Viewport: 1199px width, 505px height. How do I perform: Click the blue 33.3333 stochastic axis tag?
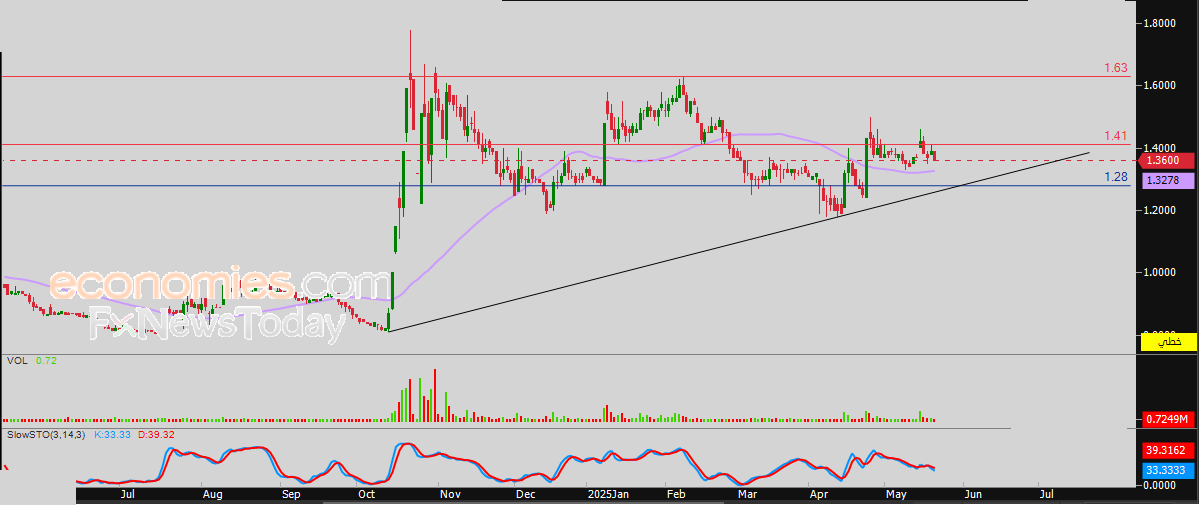(x=1167, y=468)
